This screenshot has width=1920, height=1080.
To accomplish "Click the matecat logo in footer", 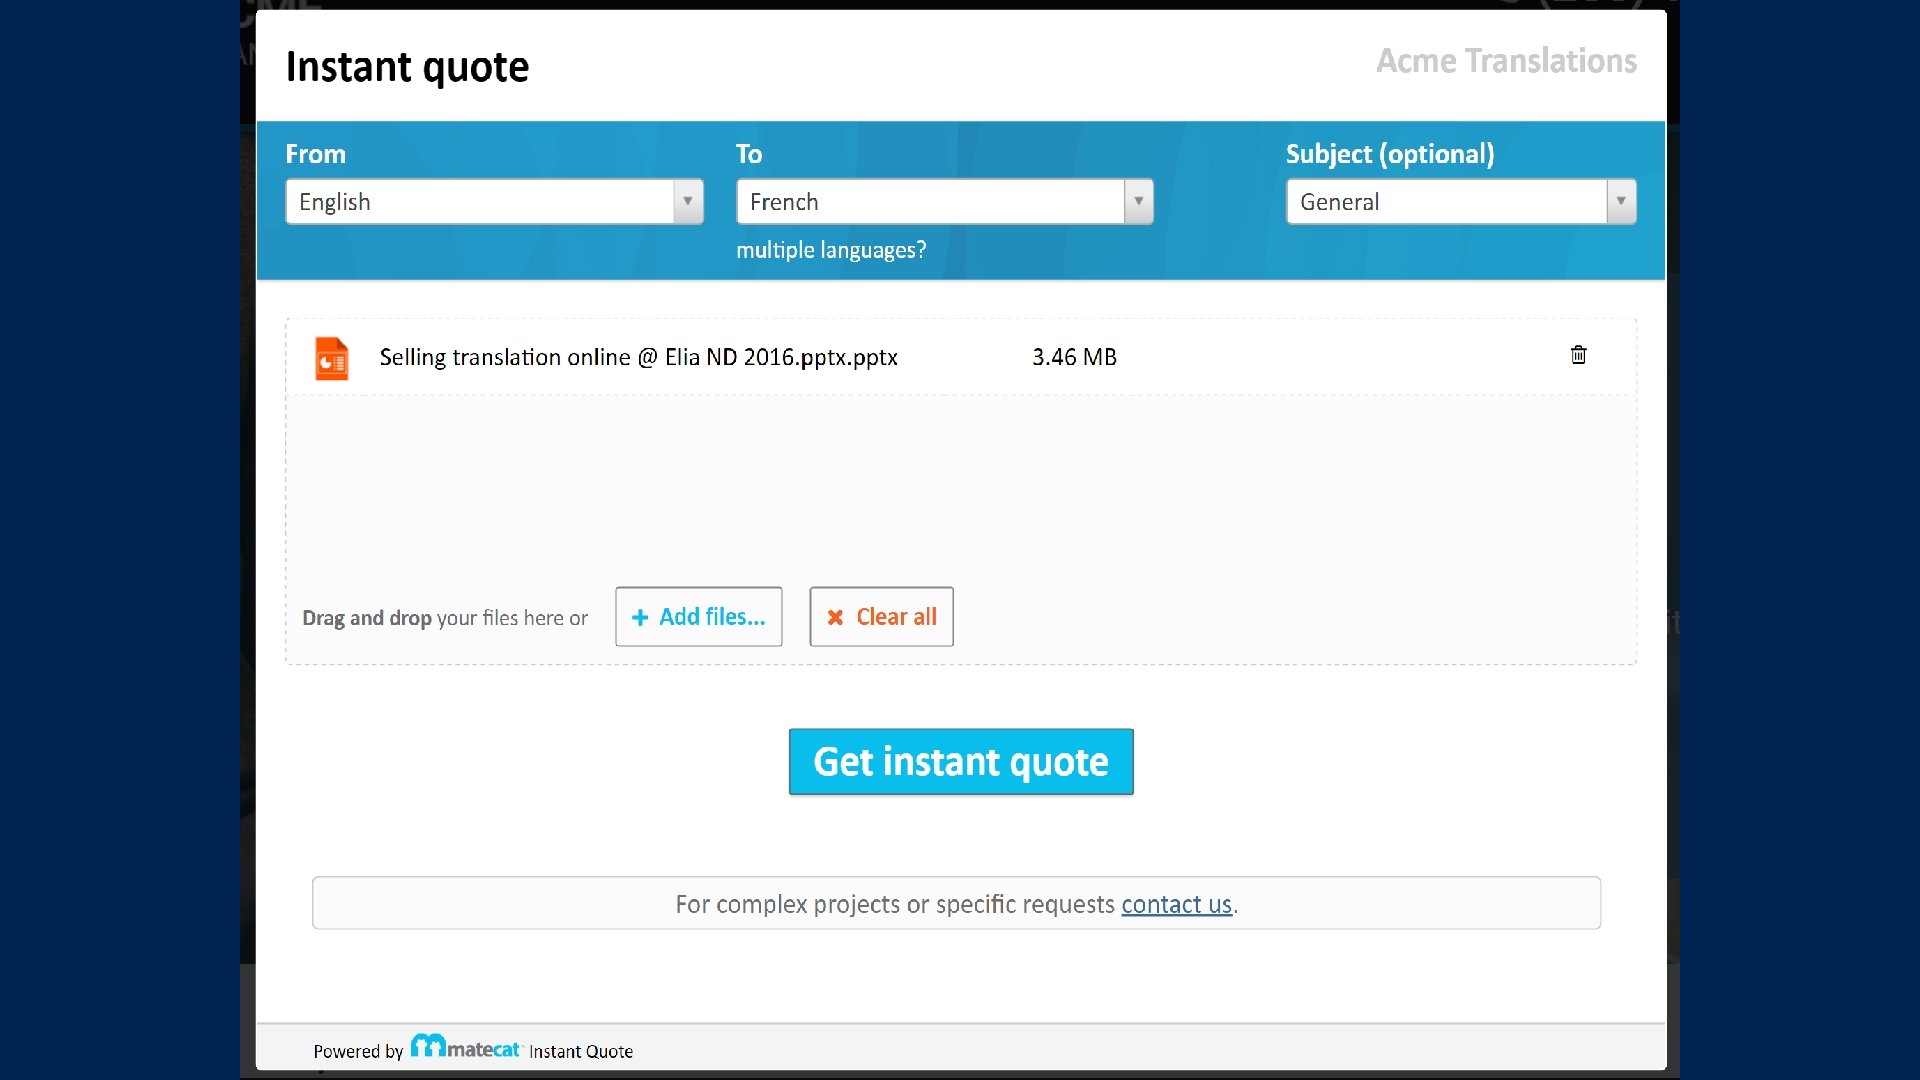I will pyautogui.click(x=466, y=1048).
